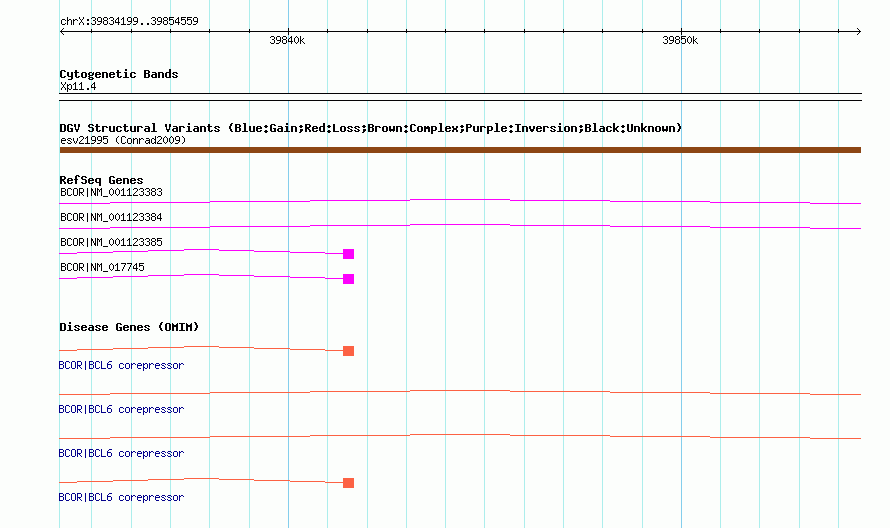The height and width of the screenshot is (528, 890).
Task: Click the orange exon box of first OMIM gene
Action: pyautogui.click(x=349, y=351)
